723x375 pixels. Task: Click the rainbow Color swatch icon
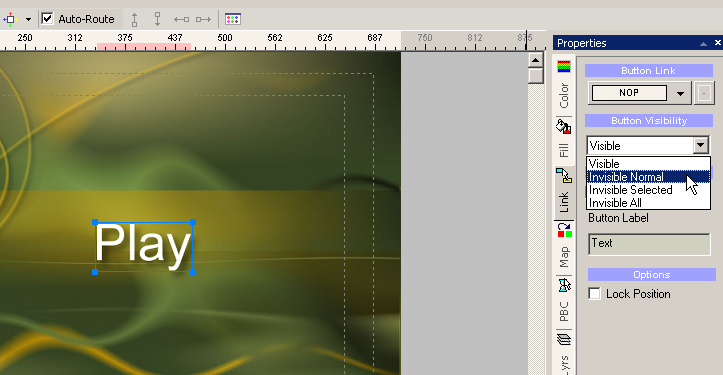(564, 67)
